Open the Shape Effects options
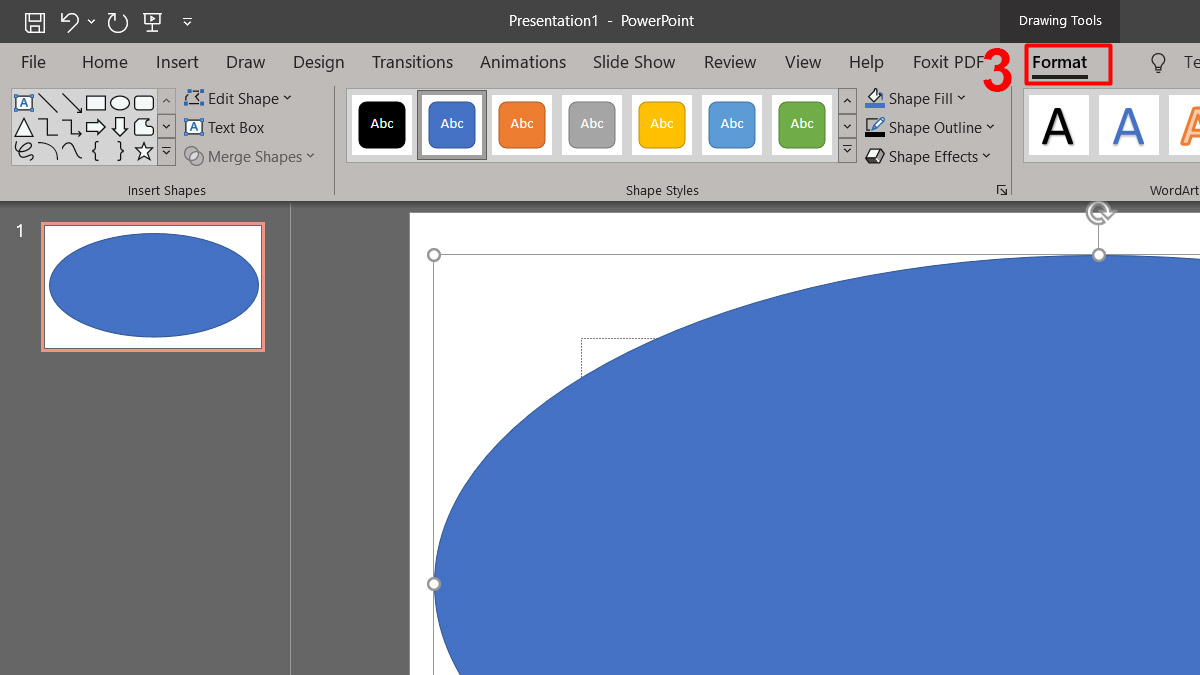Image resolution: width=1200 pixels, height=675 pixels. coord(930,157)
